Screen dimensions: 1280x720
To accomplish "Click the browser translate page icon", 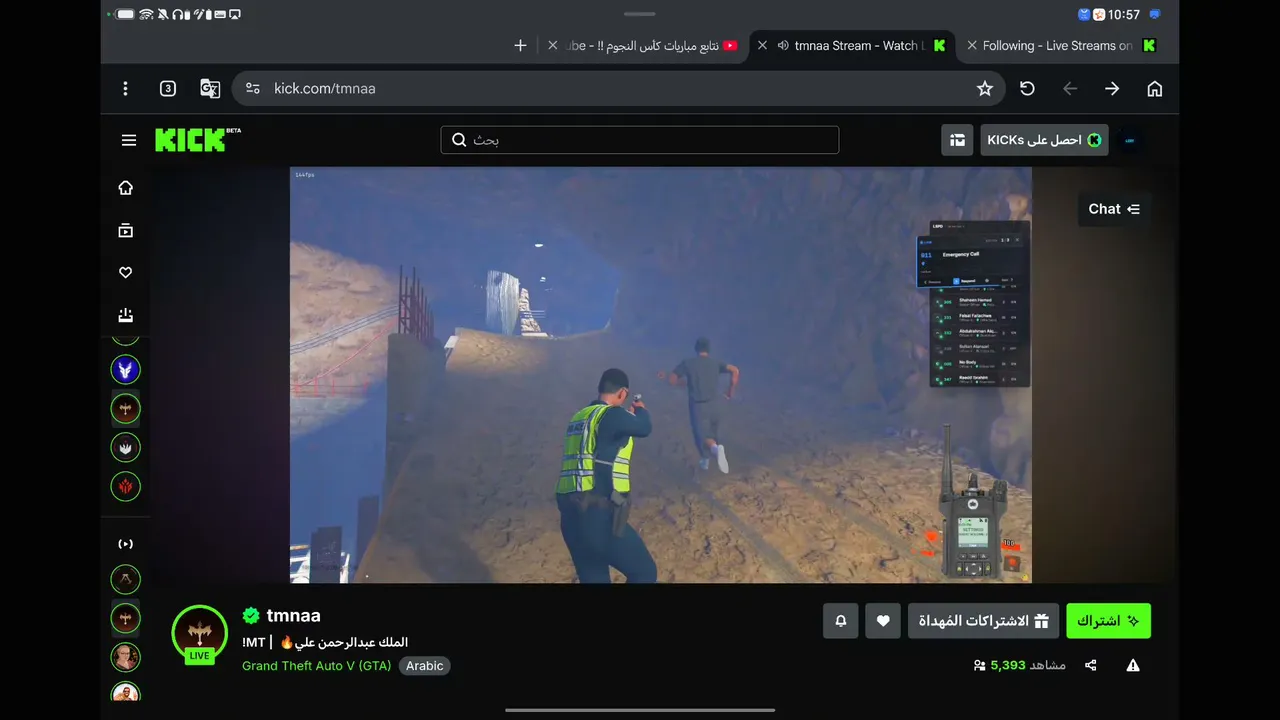I will pos(210,89).
